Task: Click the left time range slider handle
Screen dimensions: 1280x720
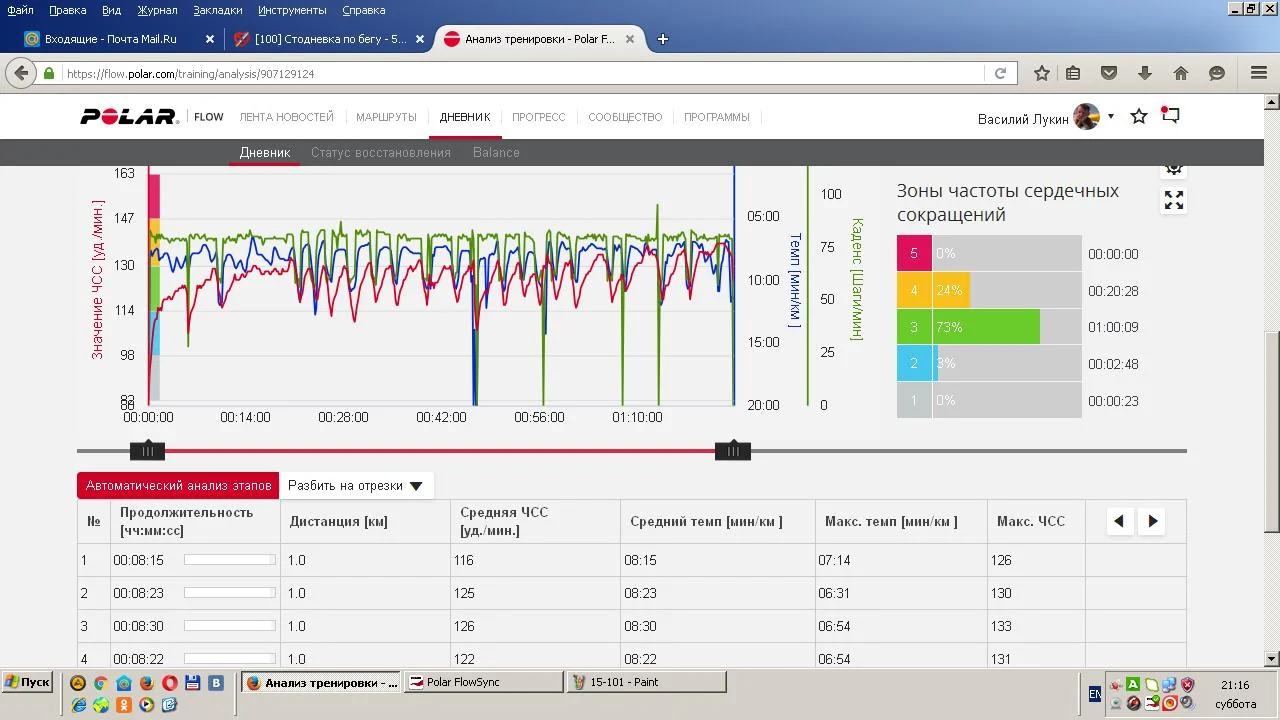Action: tap(147, 451)
